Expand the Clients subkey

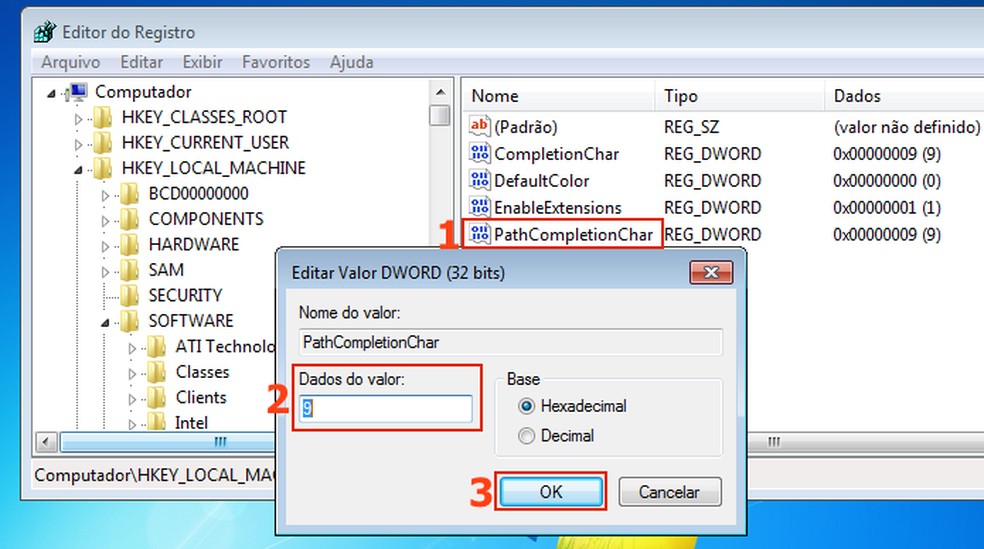click(x=132, y=399)
